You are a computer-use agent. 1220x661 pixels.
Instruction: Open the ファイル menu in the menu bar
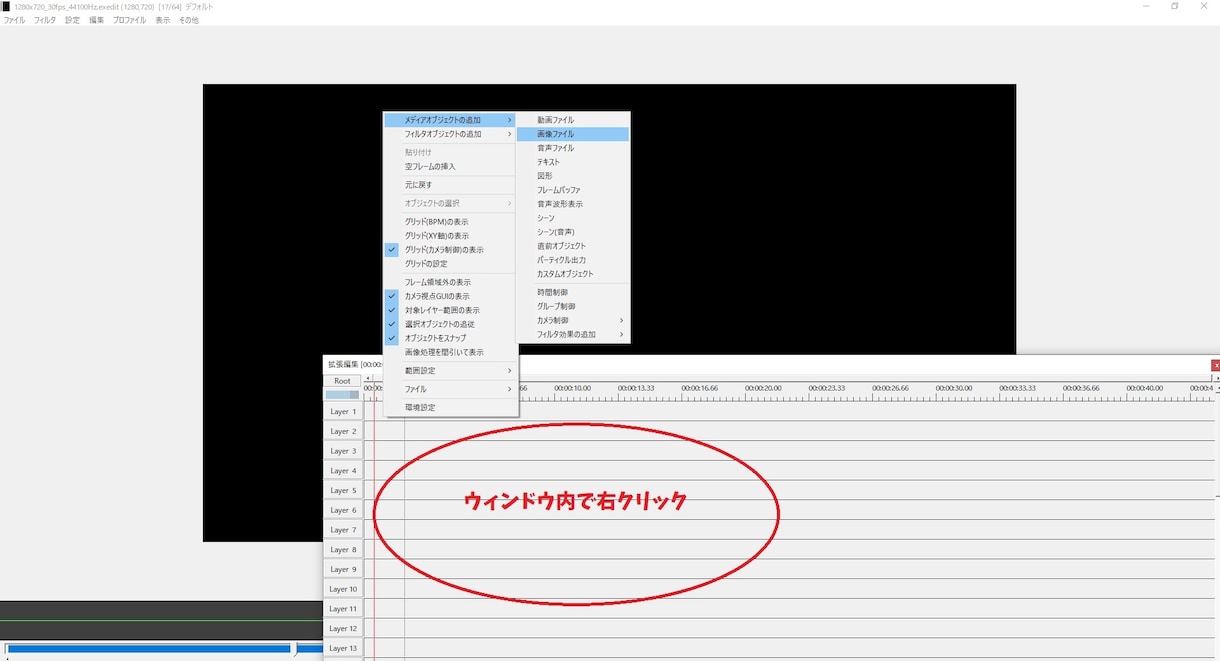[x=15, y=20]
